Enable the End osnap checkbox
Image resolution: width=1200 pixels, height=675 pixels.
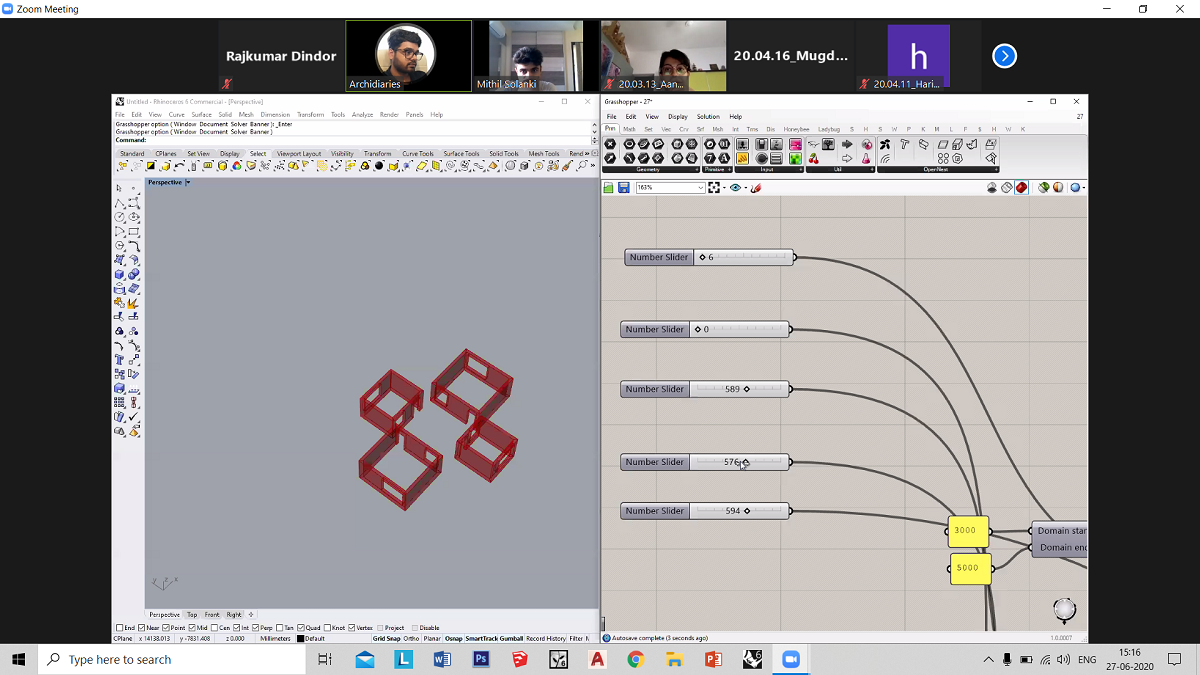[x=119, y=628]
